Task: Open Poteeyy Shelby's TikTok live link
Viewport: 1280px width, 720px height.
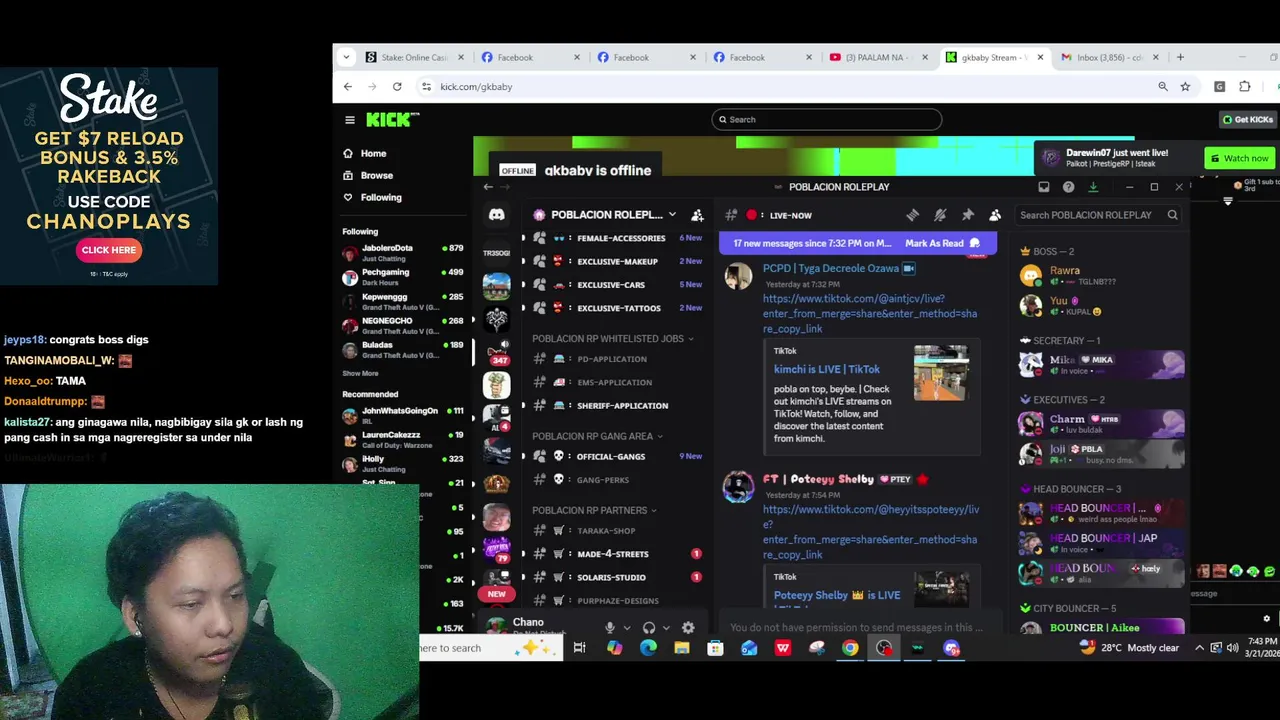Action: pos(870,532)
